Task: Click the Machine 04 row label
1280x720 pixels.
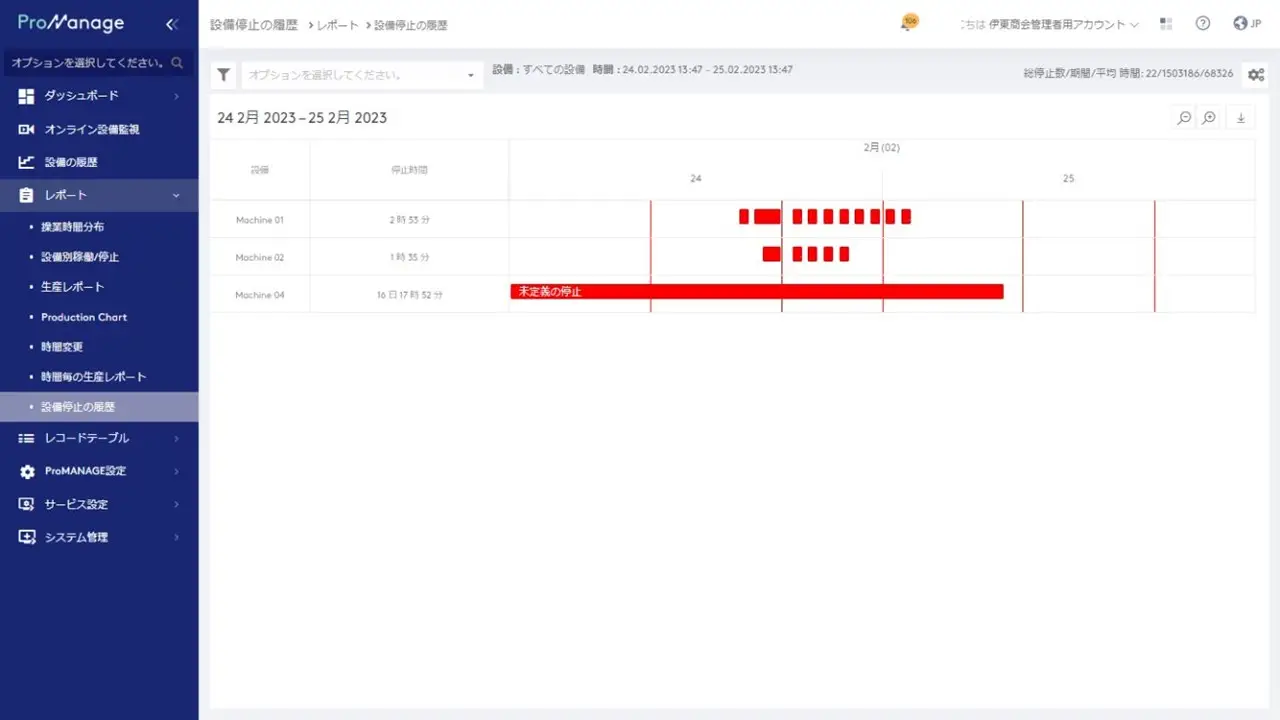Action: click(260, 295)
